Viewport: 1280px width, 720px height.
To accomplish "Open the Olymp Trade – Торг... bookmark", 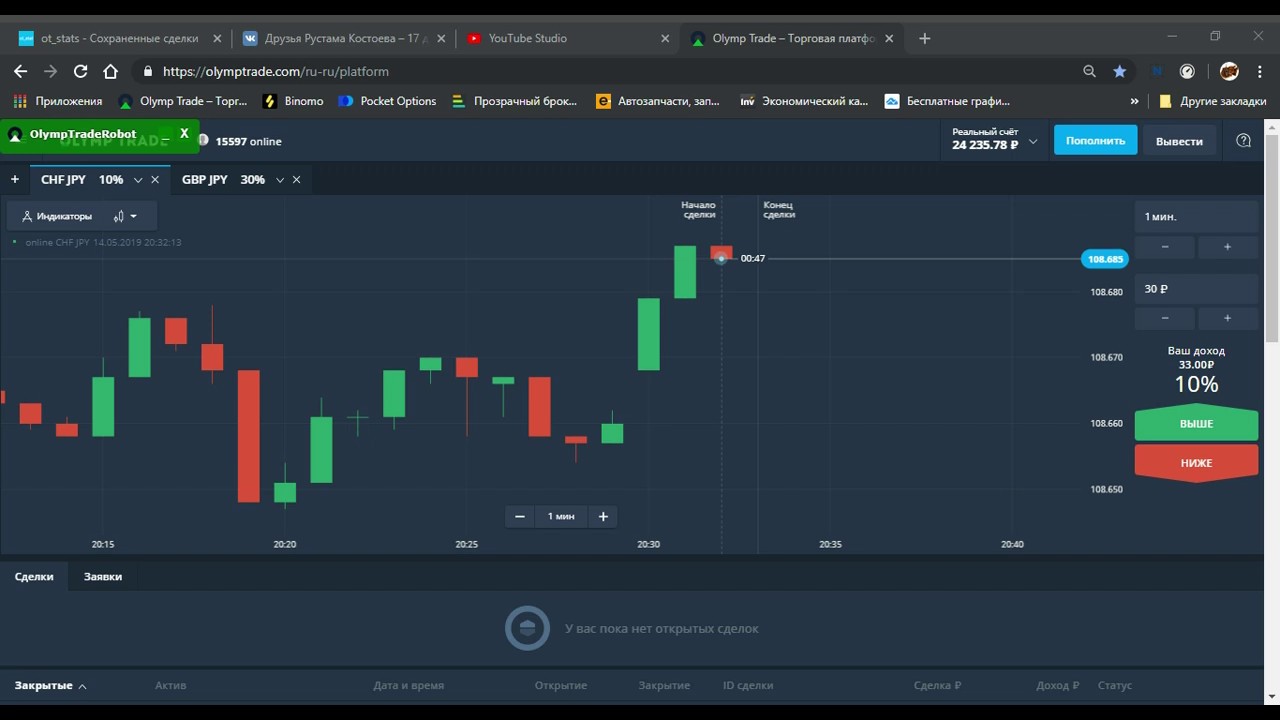I will [182, 101].
